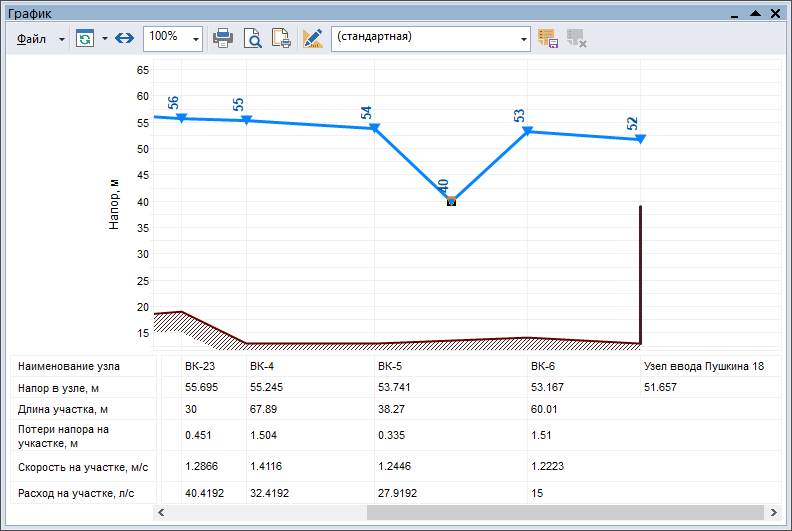Screen dimensions: 792x531
Task: Expand the arrow next to Файл
Action: pos(62,39)
